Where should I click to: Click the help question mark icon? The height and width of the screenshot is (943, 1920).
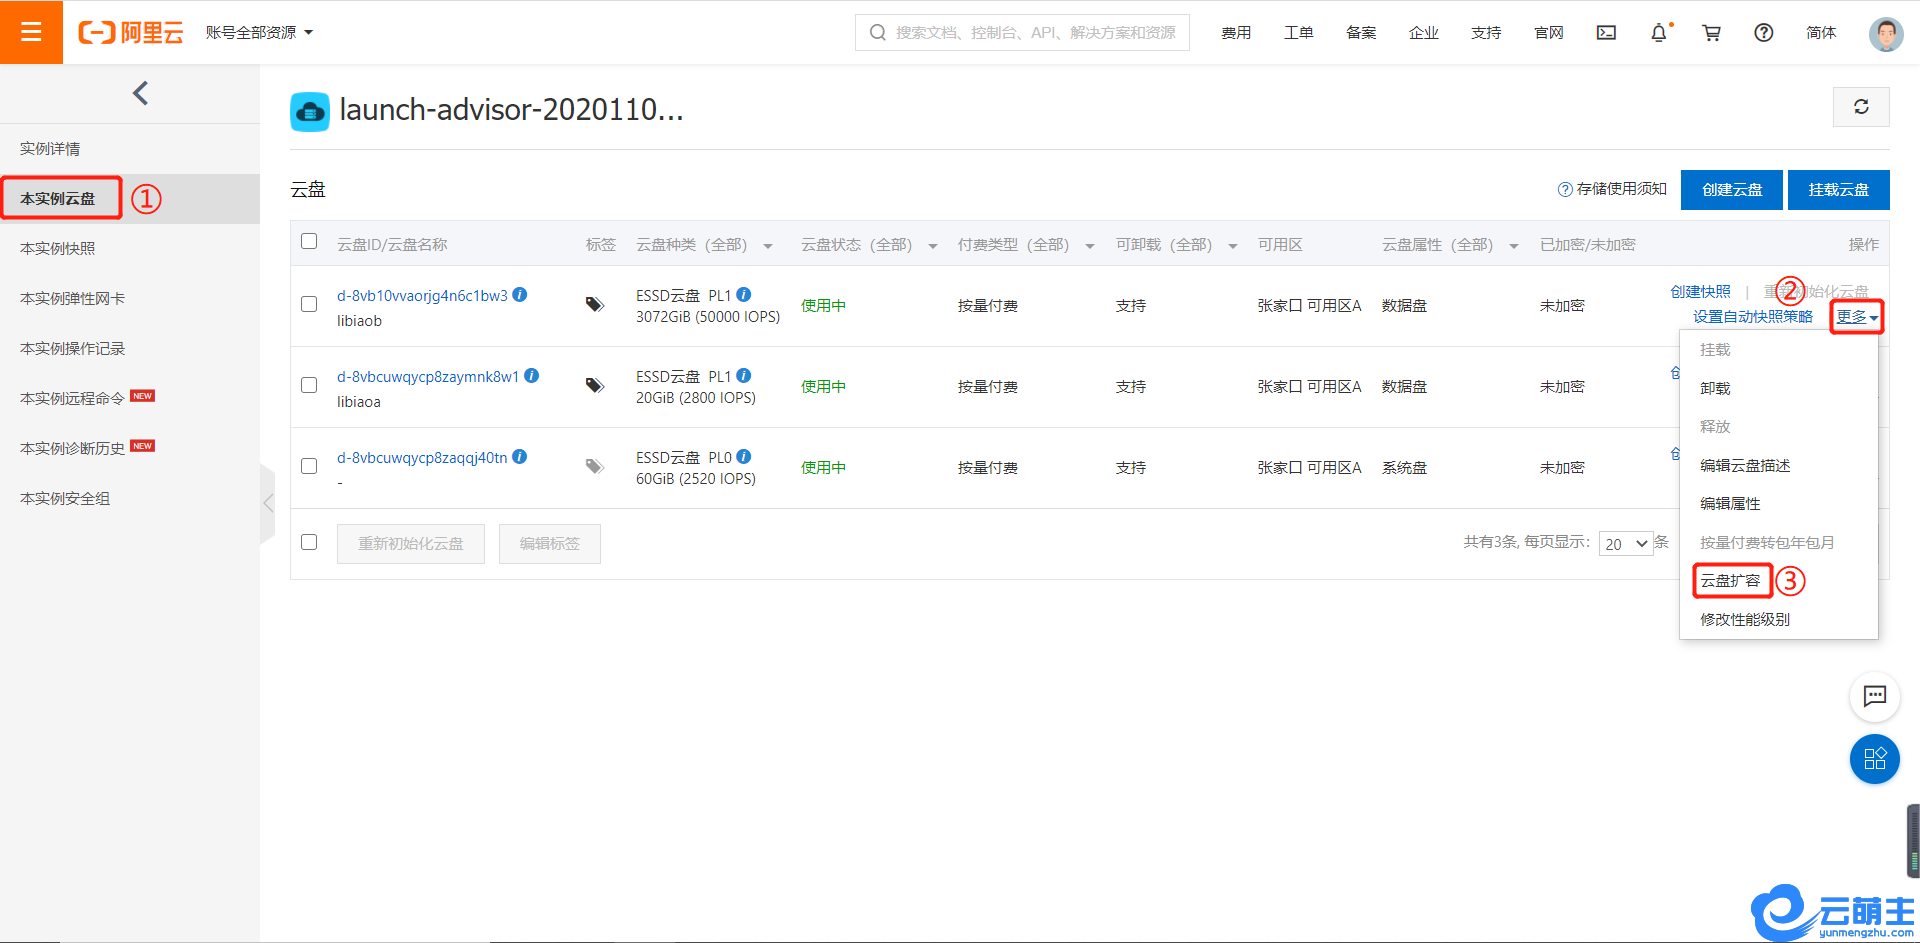[1763, 33]
